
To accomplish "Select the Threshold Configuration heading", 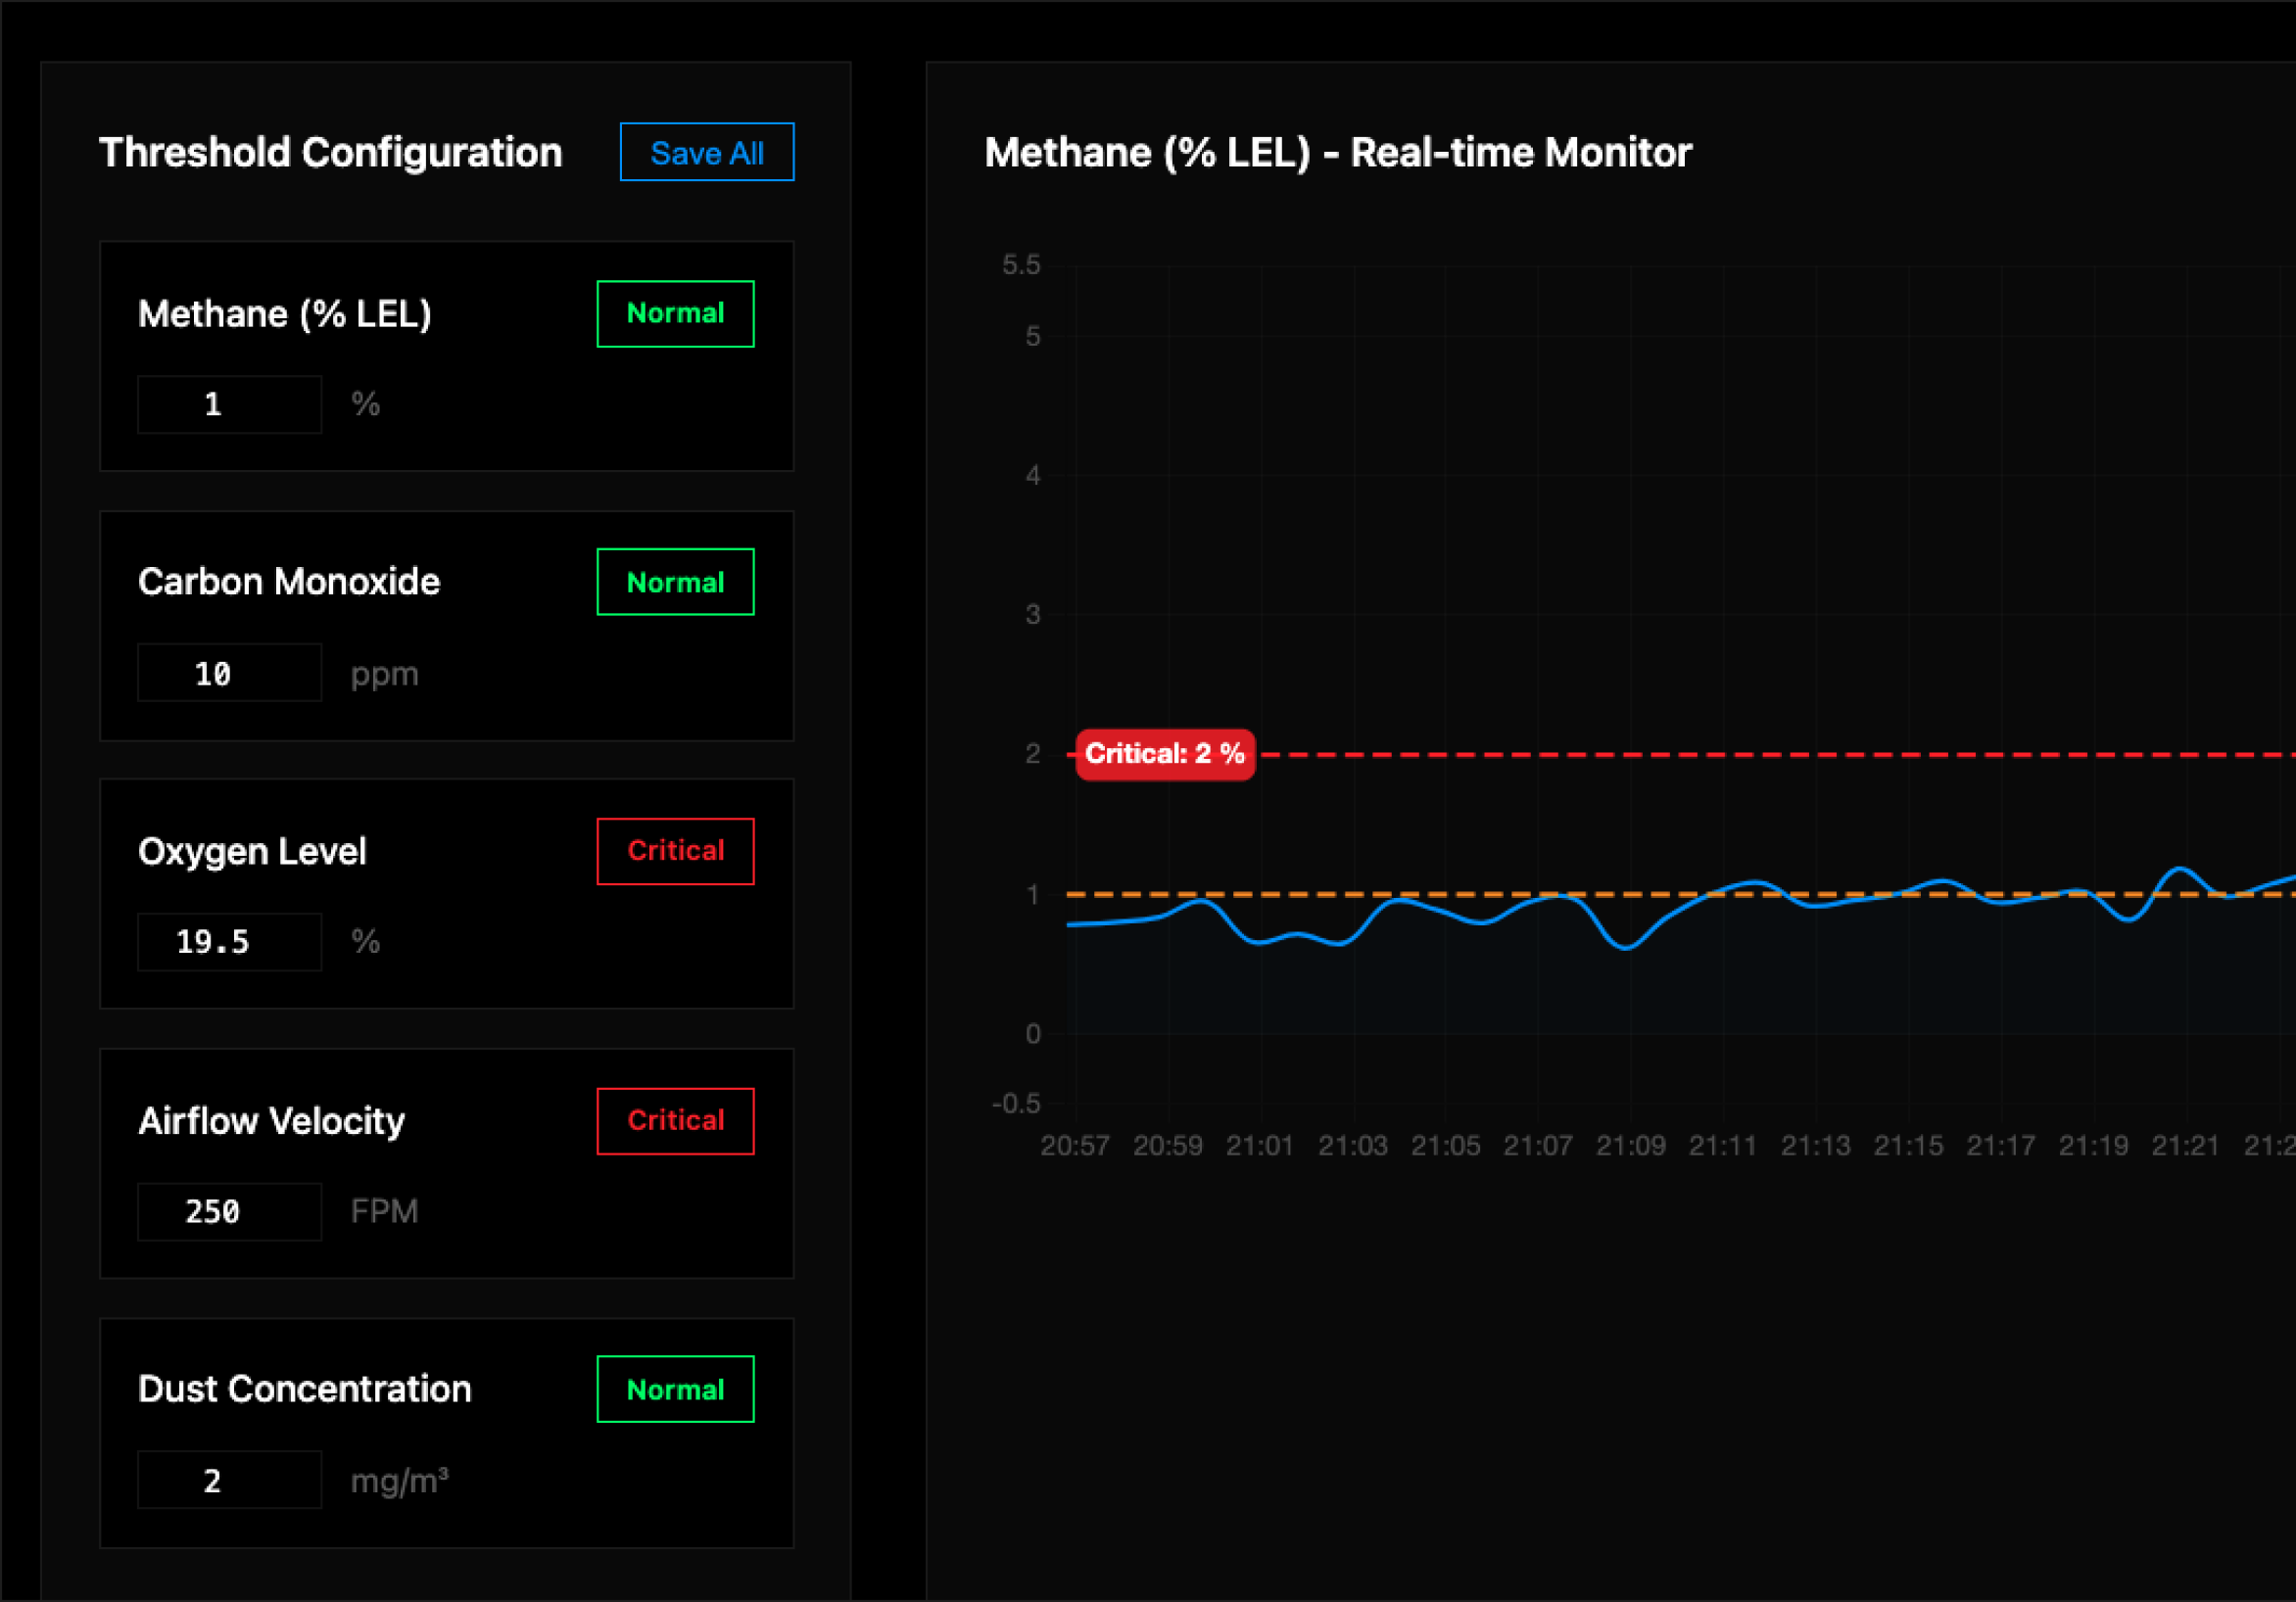I will (330, 152).
